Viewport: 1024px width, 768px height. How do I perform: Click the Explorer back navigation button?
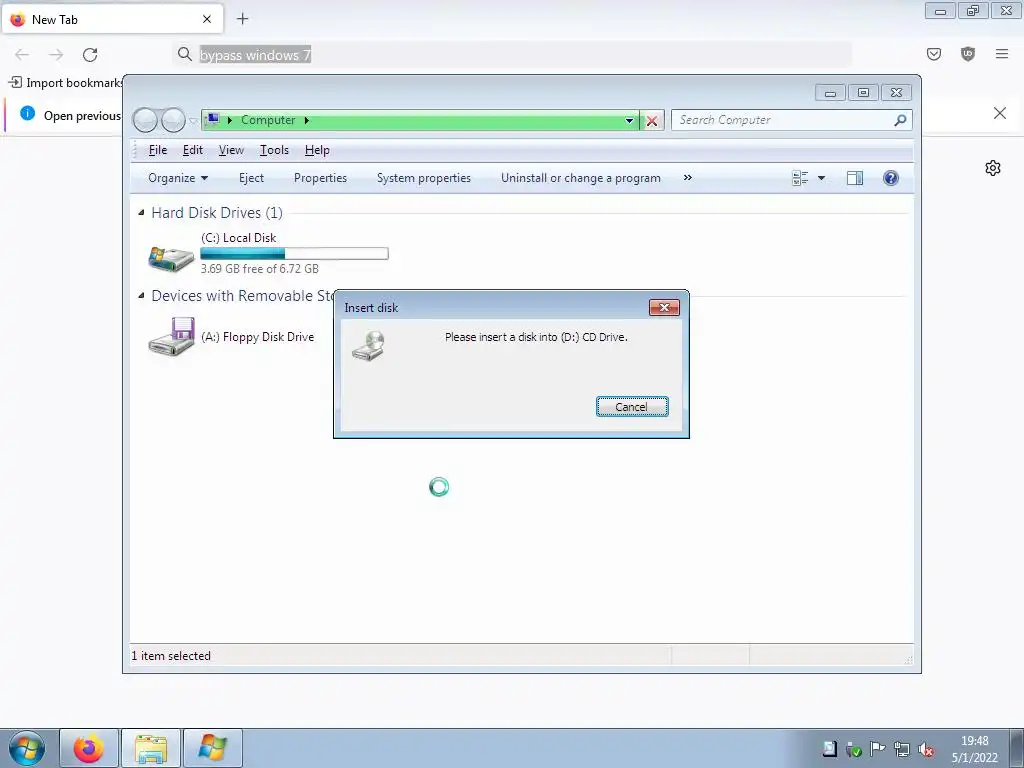(145, 120)
